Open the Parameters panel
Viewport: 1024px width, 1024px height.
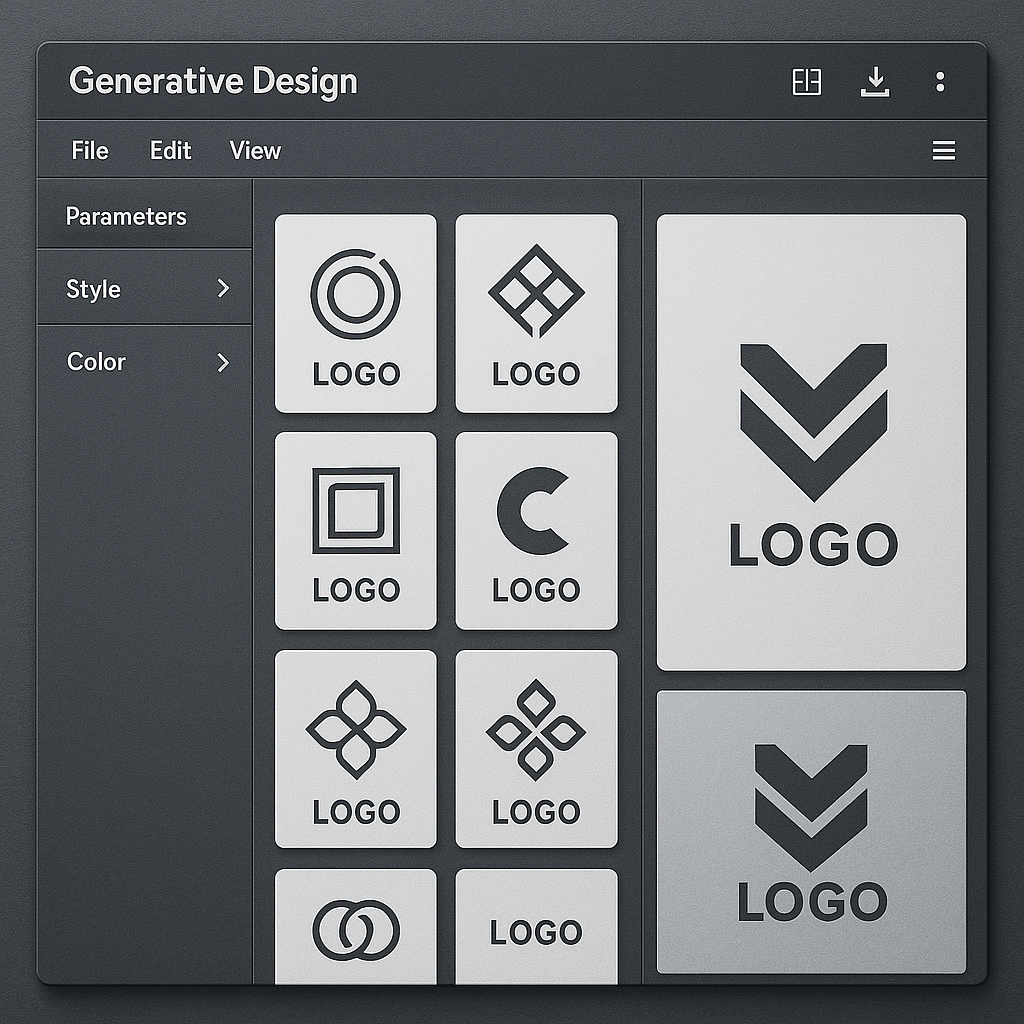[x=125, y=216]
